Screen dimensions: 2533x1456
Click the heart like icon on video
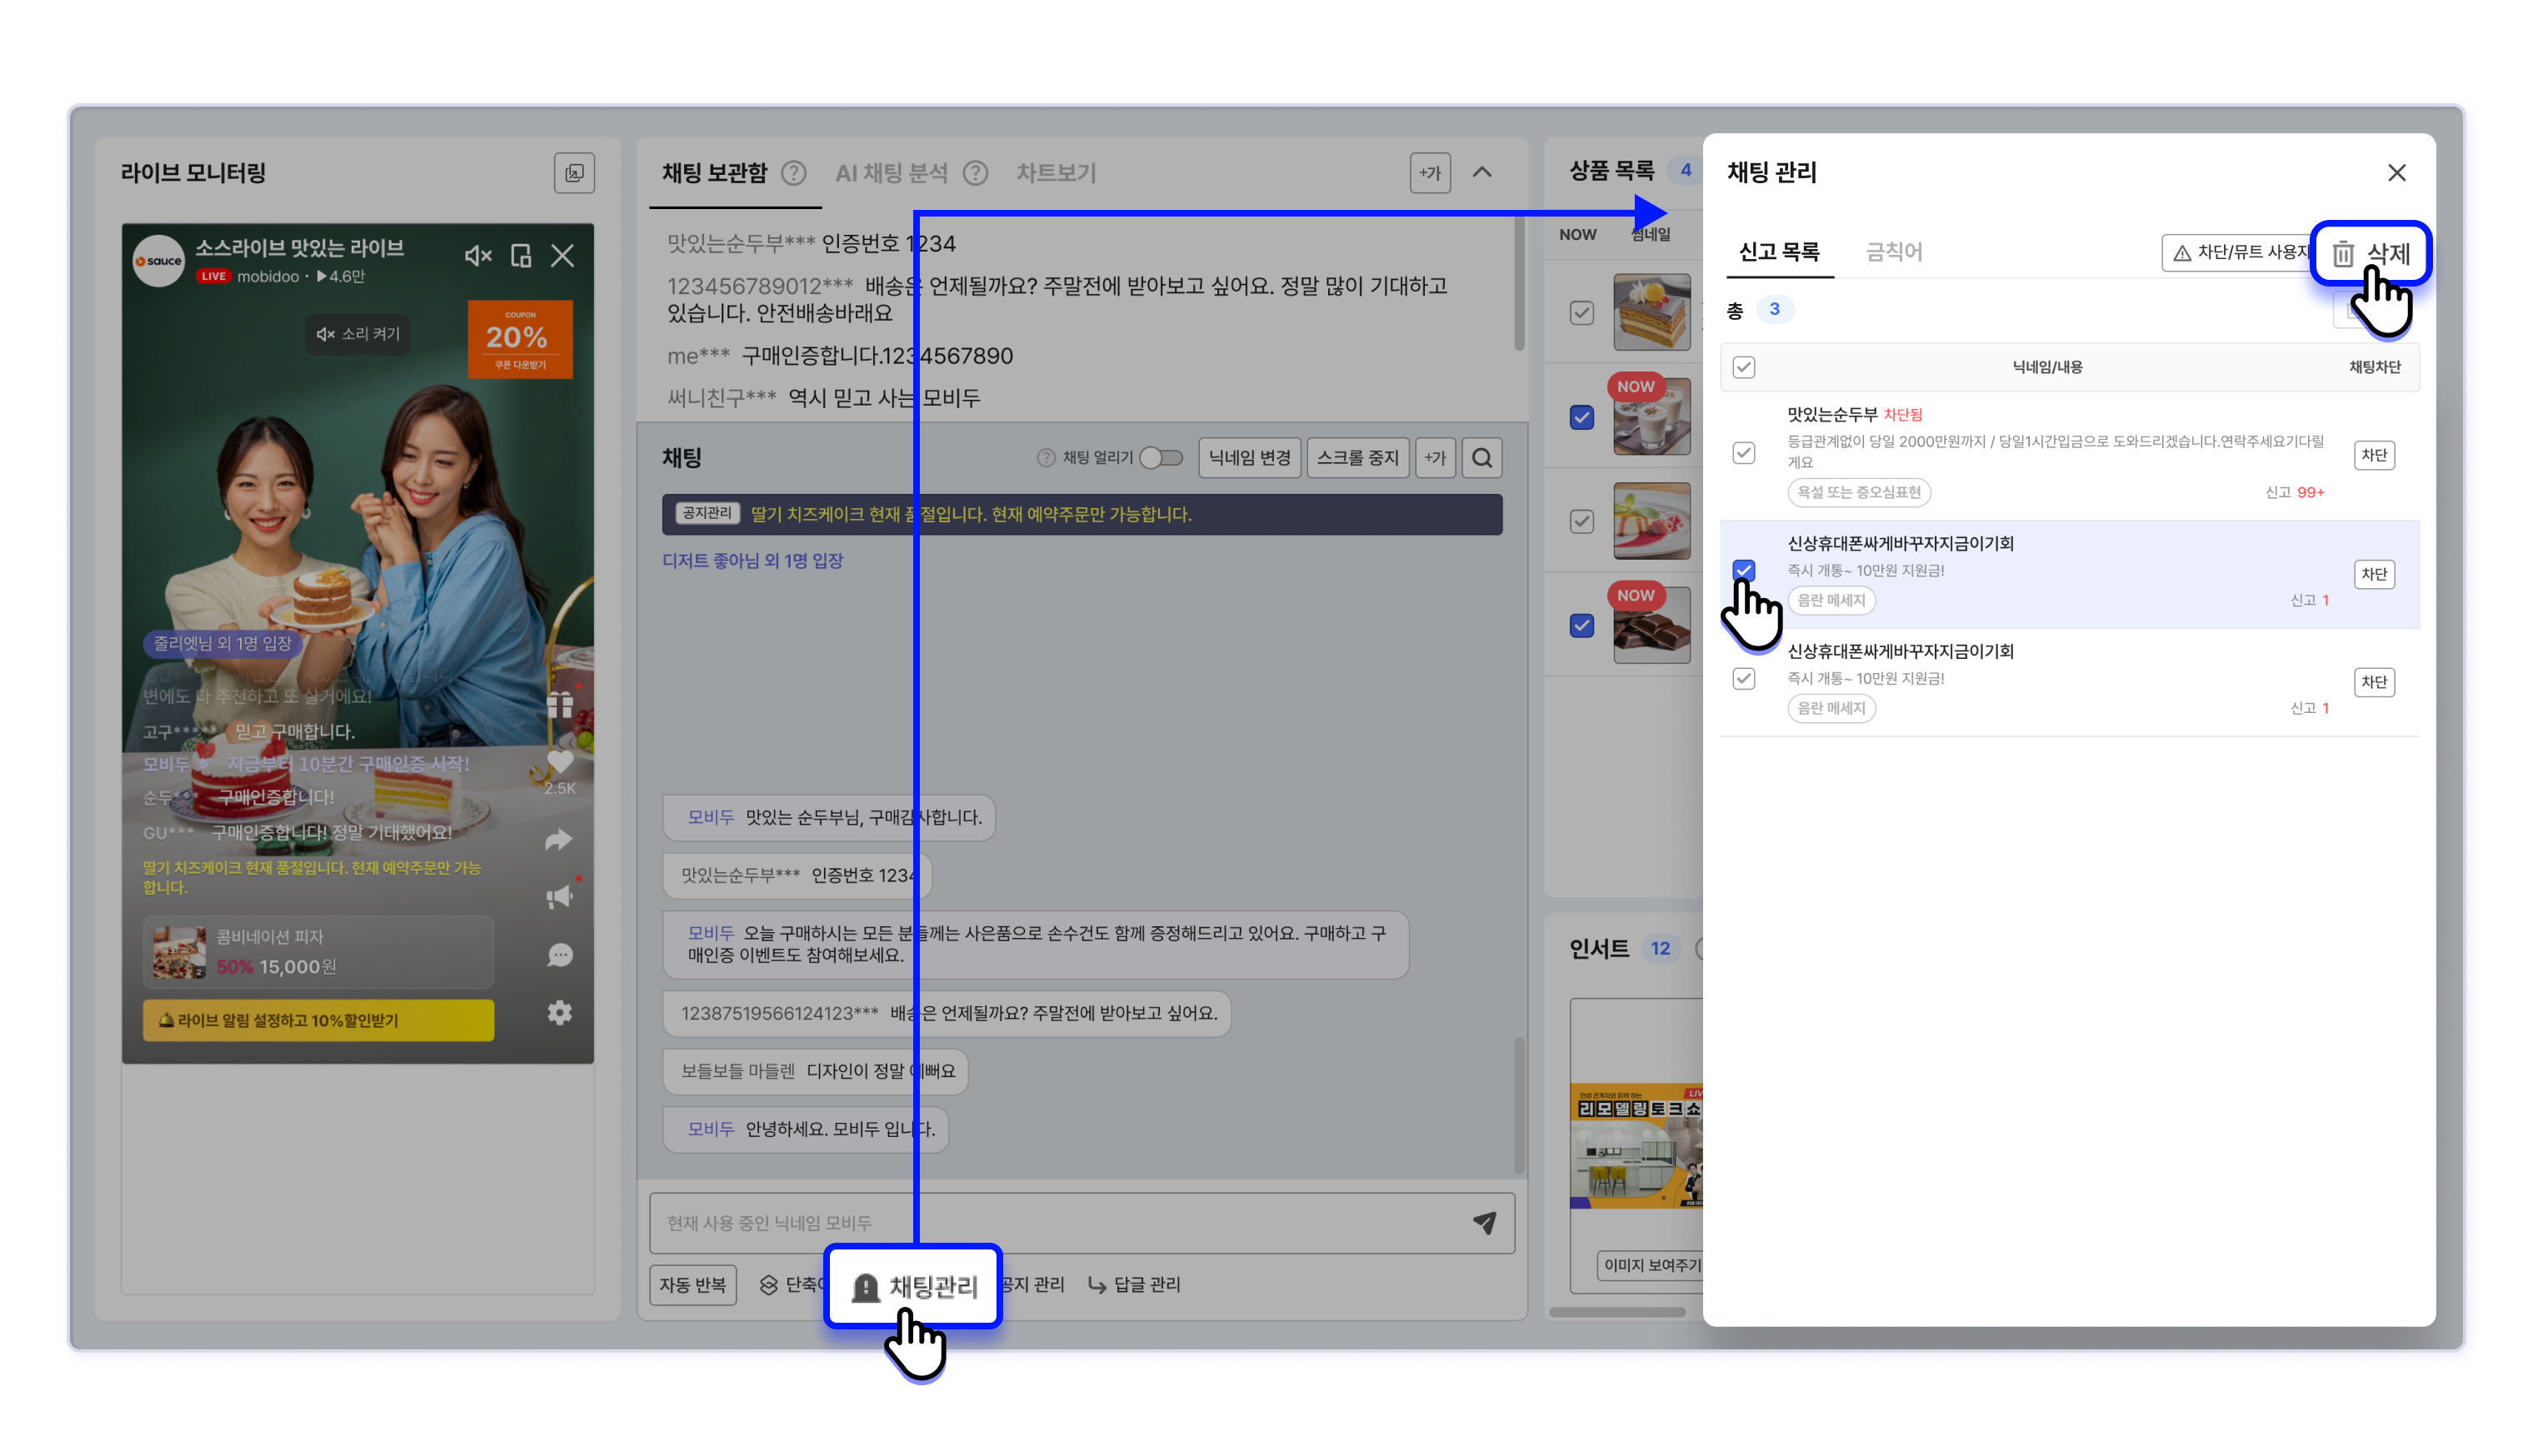(559, 762)
